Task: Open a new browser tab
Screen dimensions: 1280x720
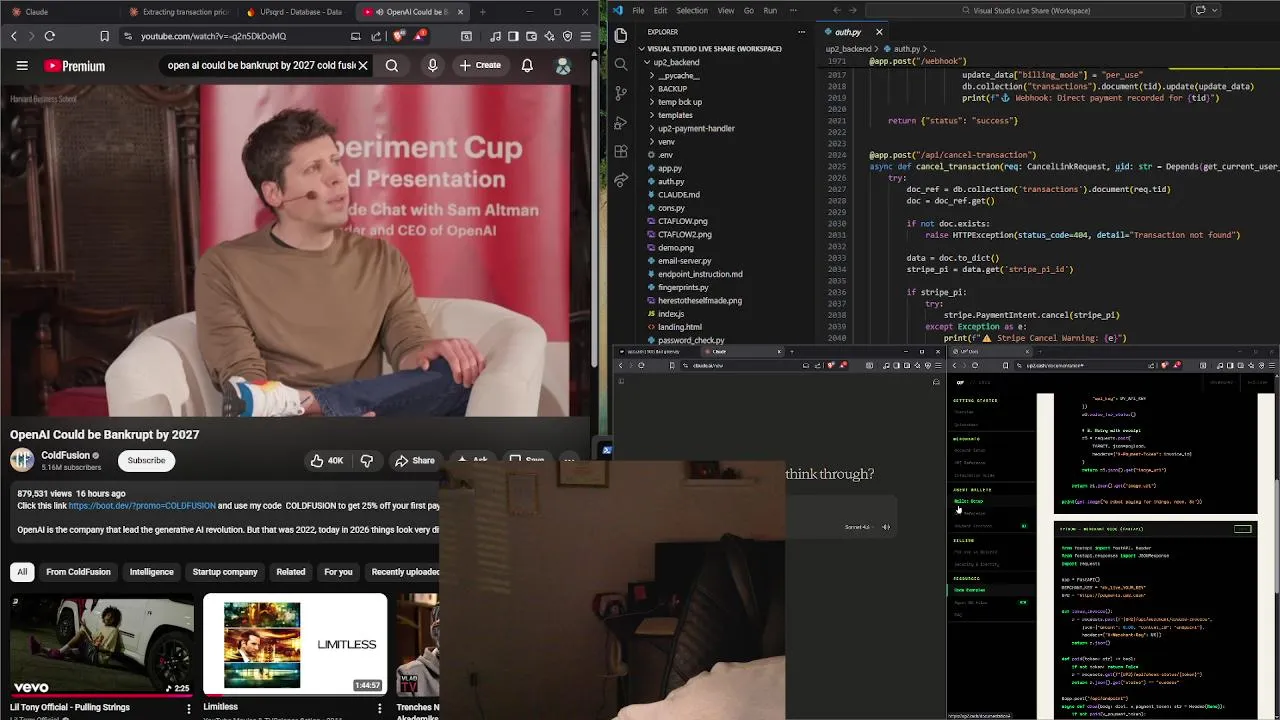Action: coord(483,12)
